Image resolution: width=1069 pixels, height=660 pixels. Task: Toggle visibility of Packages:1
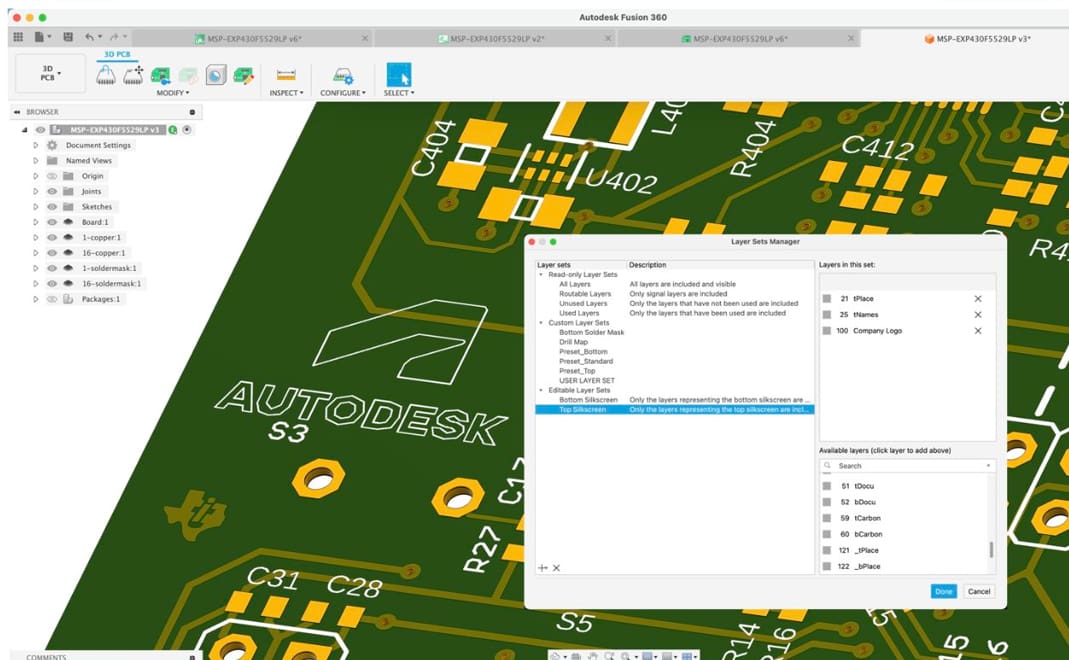[52, 299]
